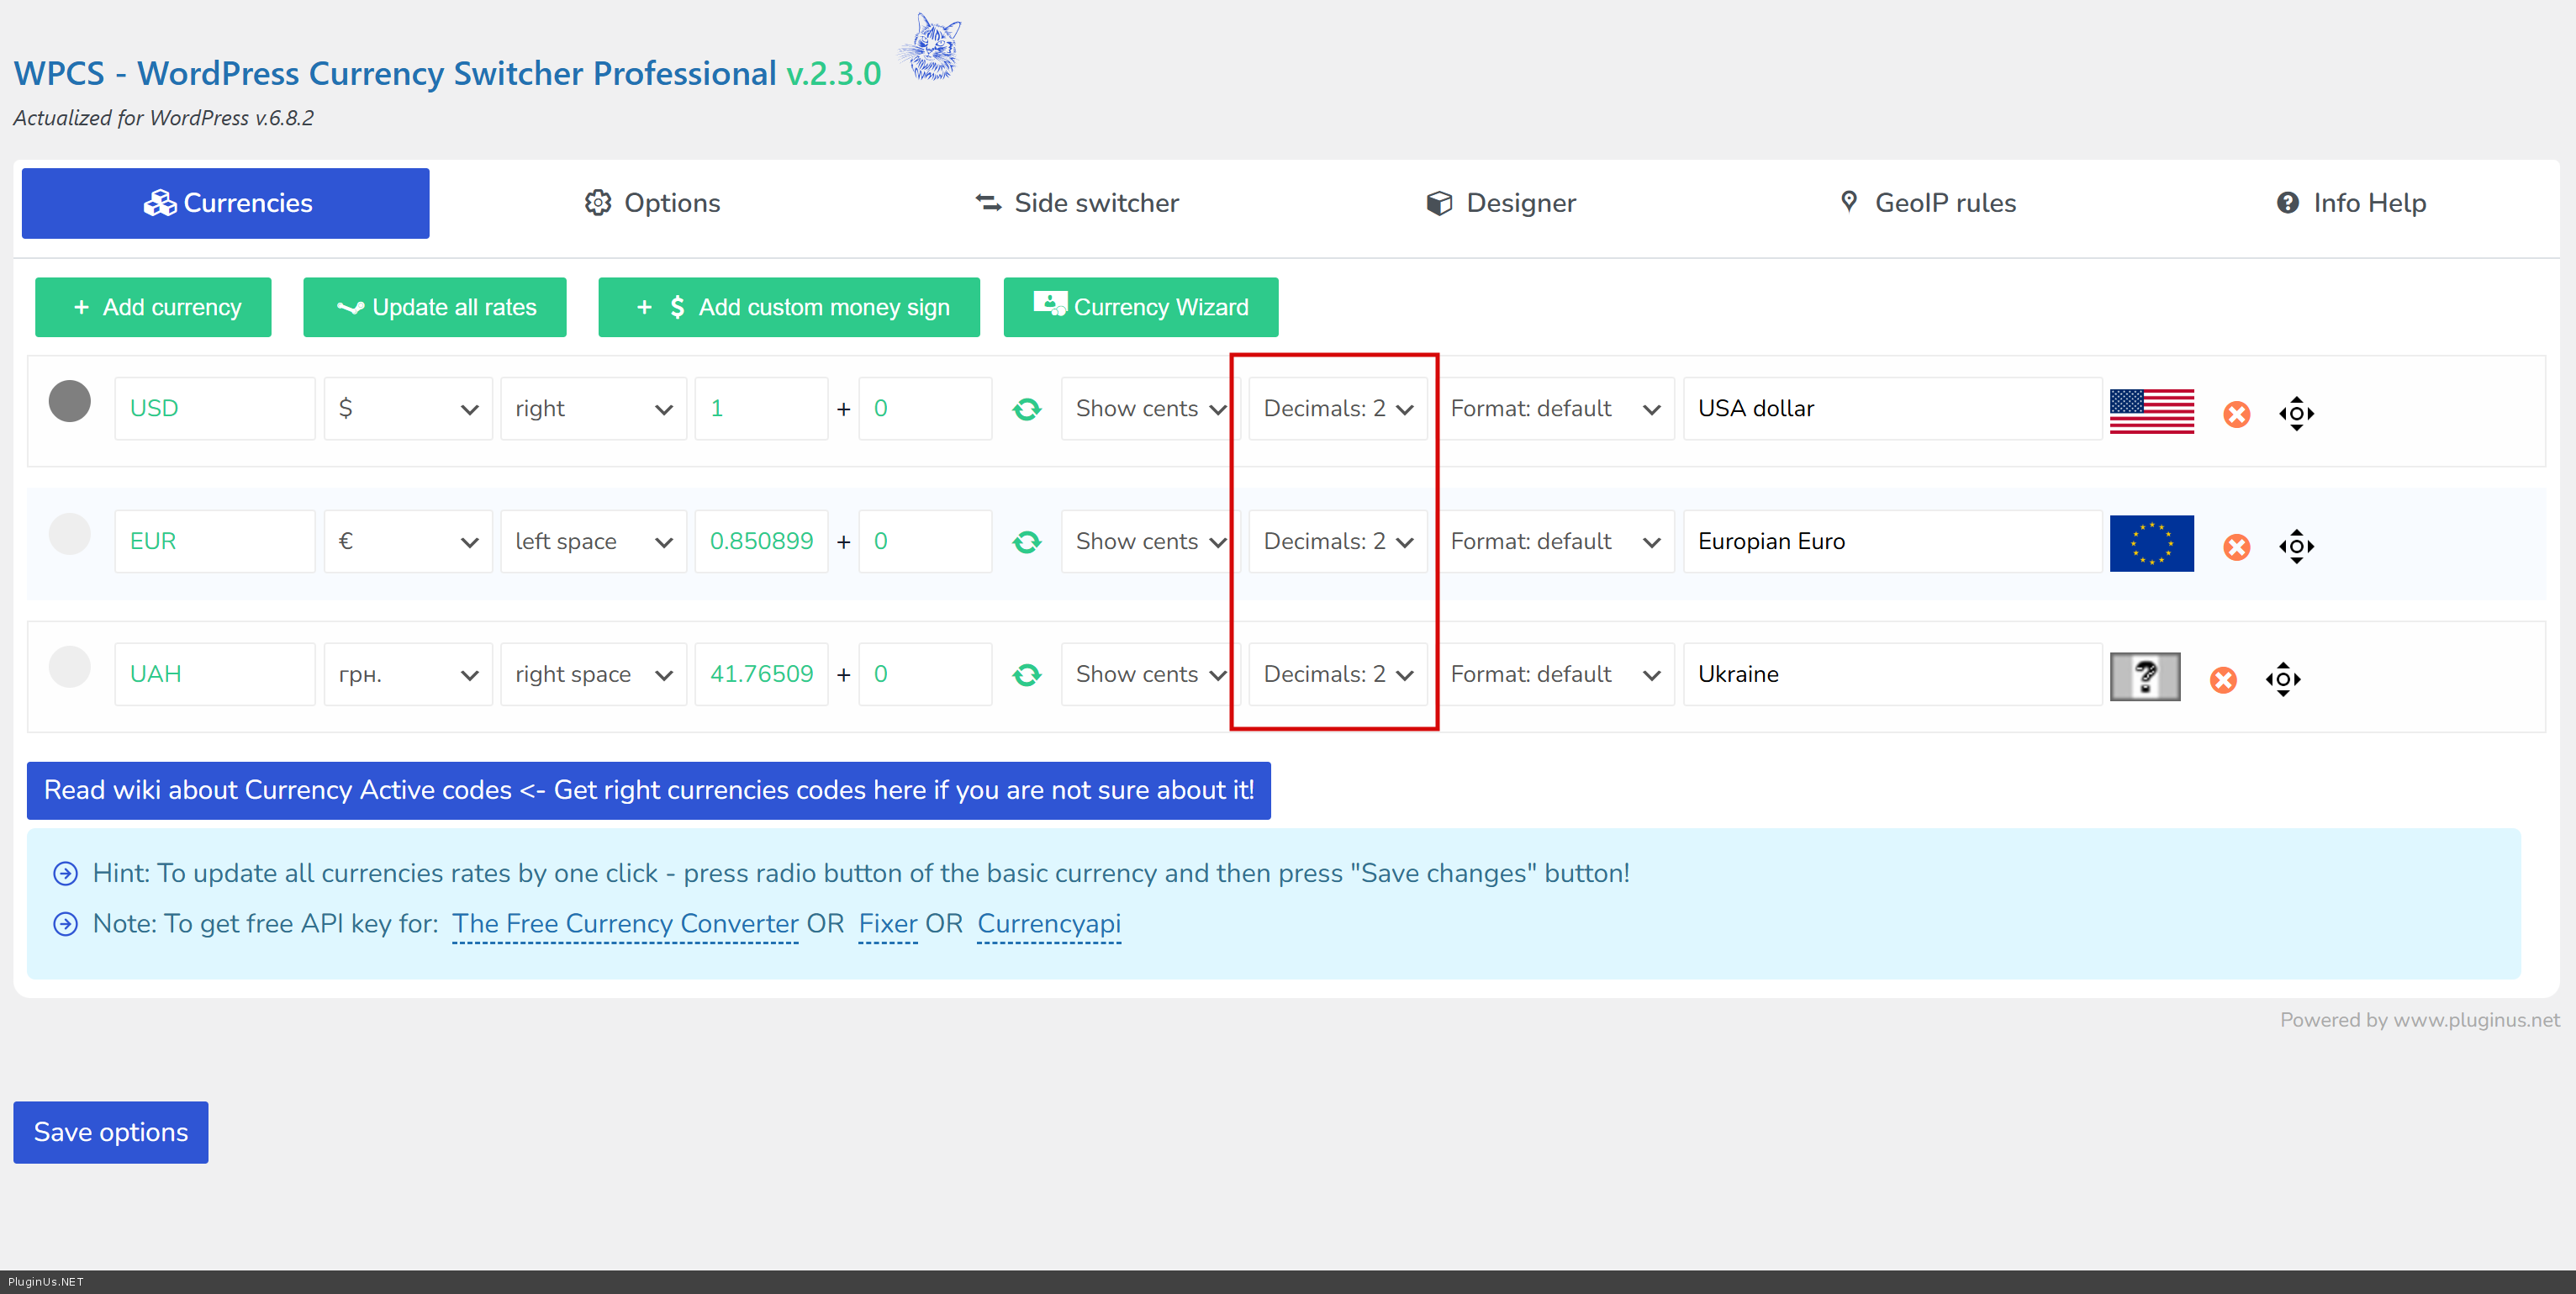The image size is (2576, 1294).
Task: Open UAH Format default dropdown
Action: [1554, 675]
